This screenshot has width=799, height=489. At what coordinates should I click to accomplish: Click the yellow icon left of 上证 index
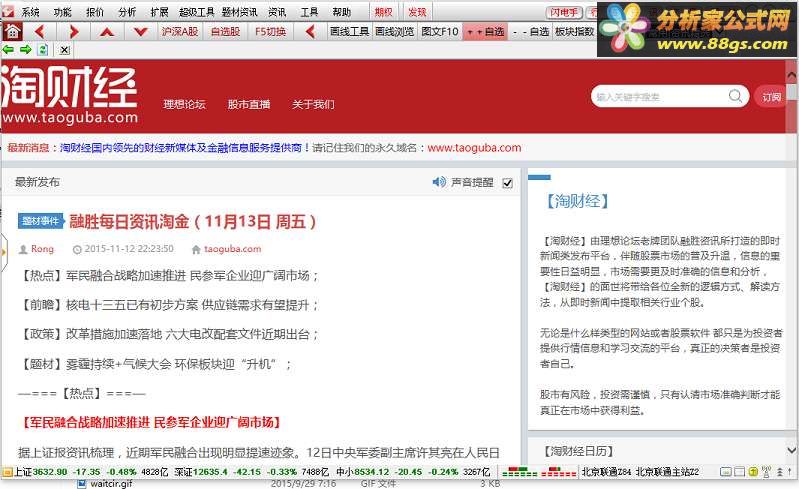pyautogui.click(x=7, y=472)
